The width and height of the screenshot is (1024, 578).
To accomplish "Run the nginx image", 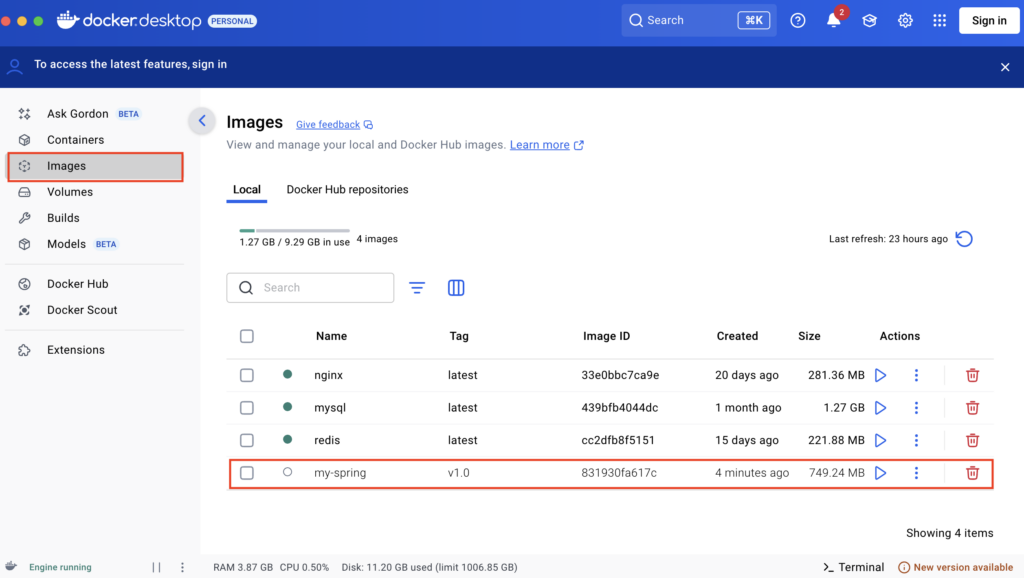I will coord(880,375).
